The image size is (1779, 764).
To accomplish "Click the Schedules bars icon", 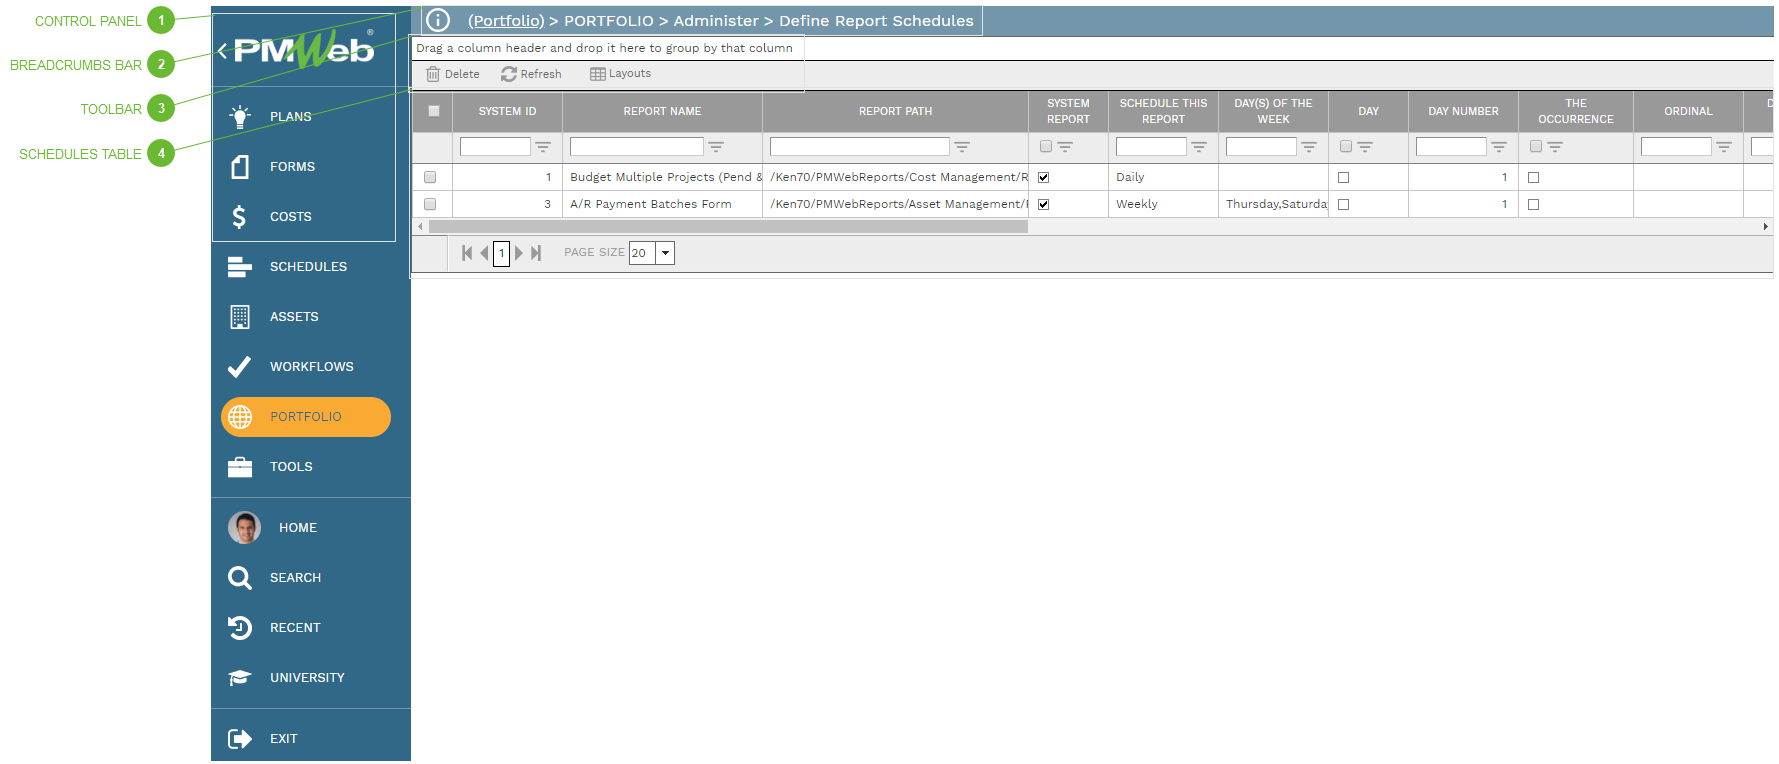I will pyautogui.click(x=240, y=267).
